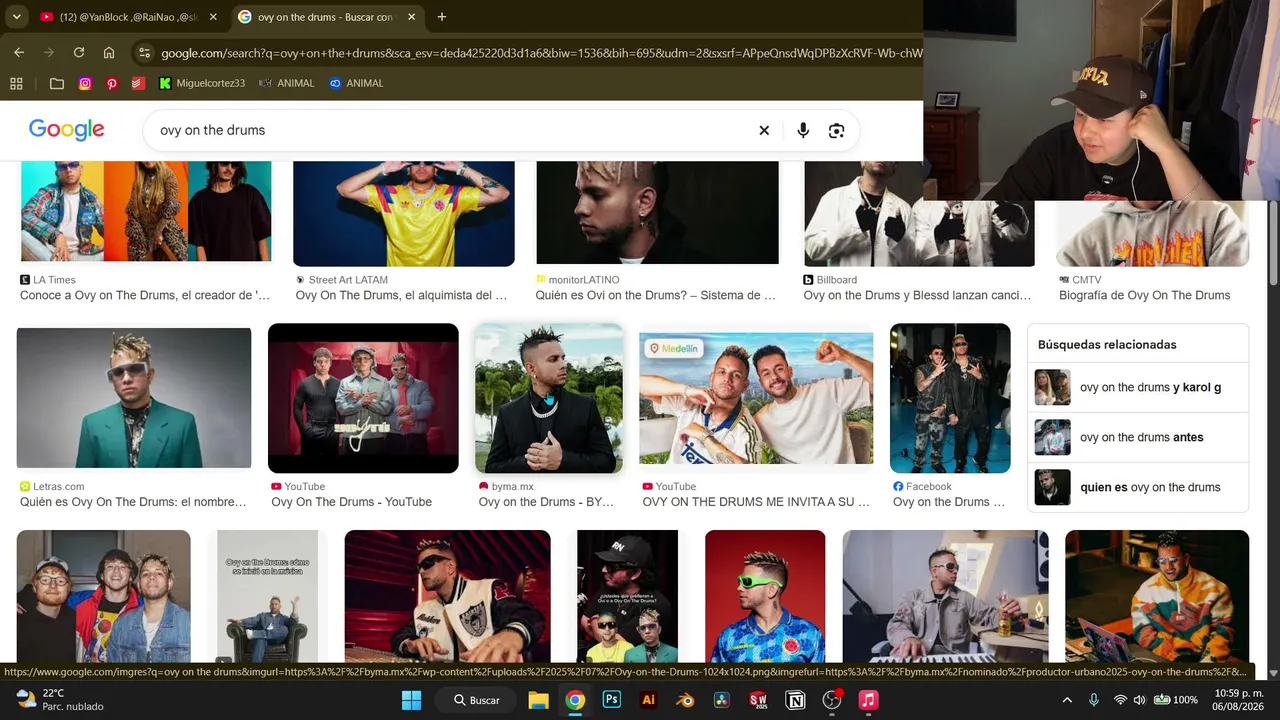The image size is (1280, 720).
Task: Select the 'ovy on the drums' Google tab
Action: pyautogui.click(x=328, y=17)
